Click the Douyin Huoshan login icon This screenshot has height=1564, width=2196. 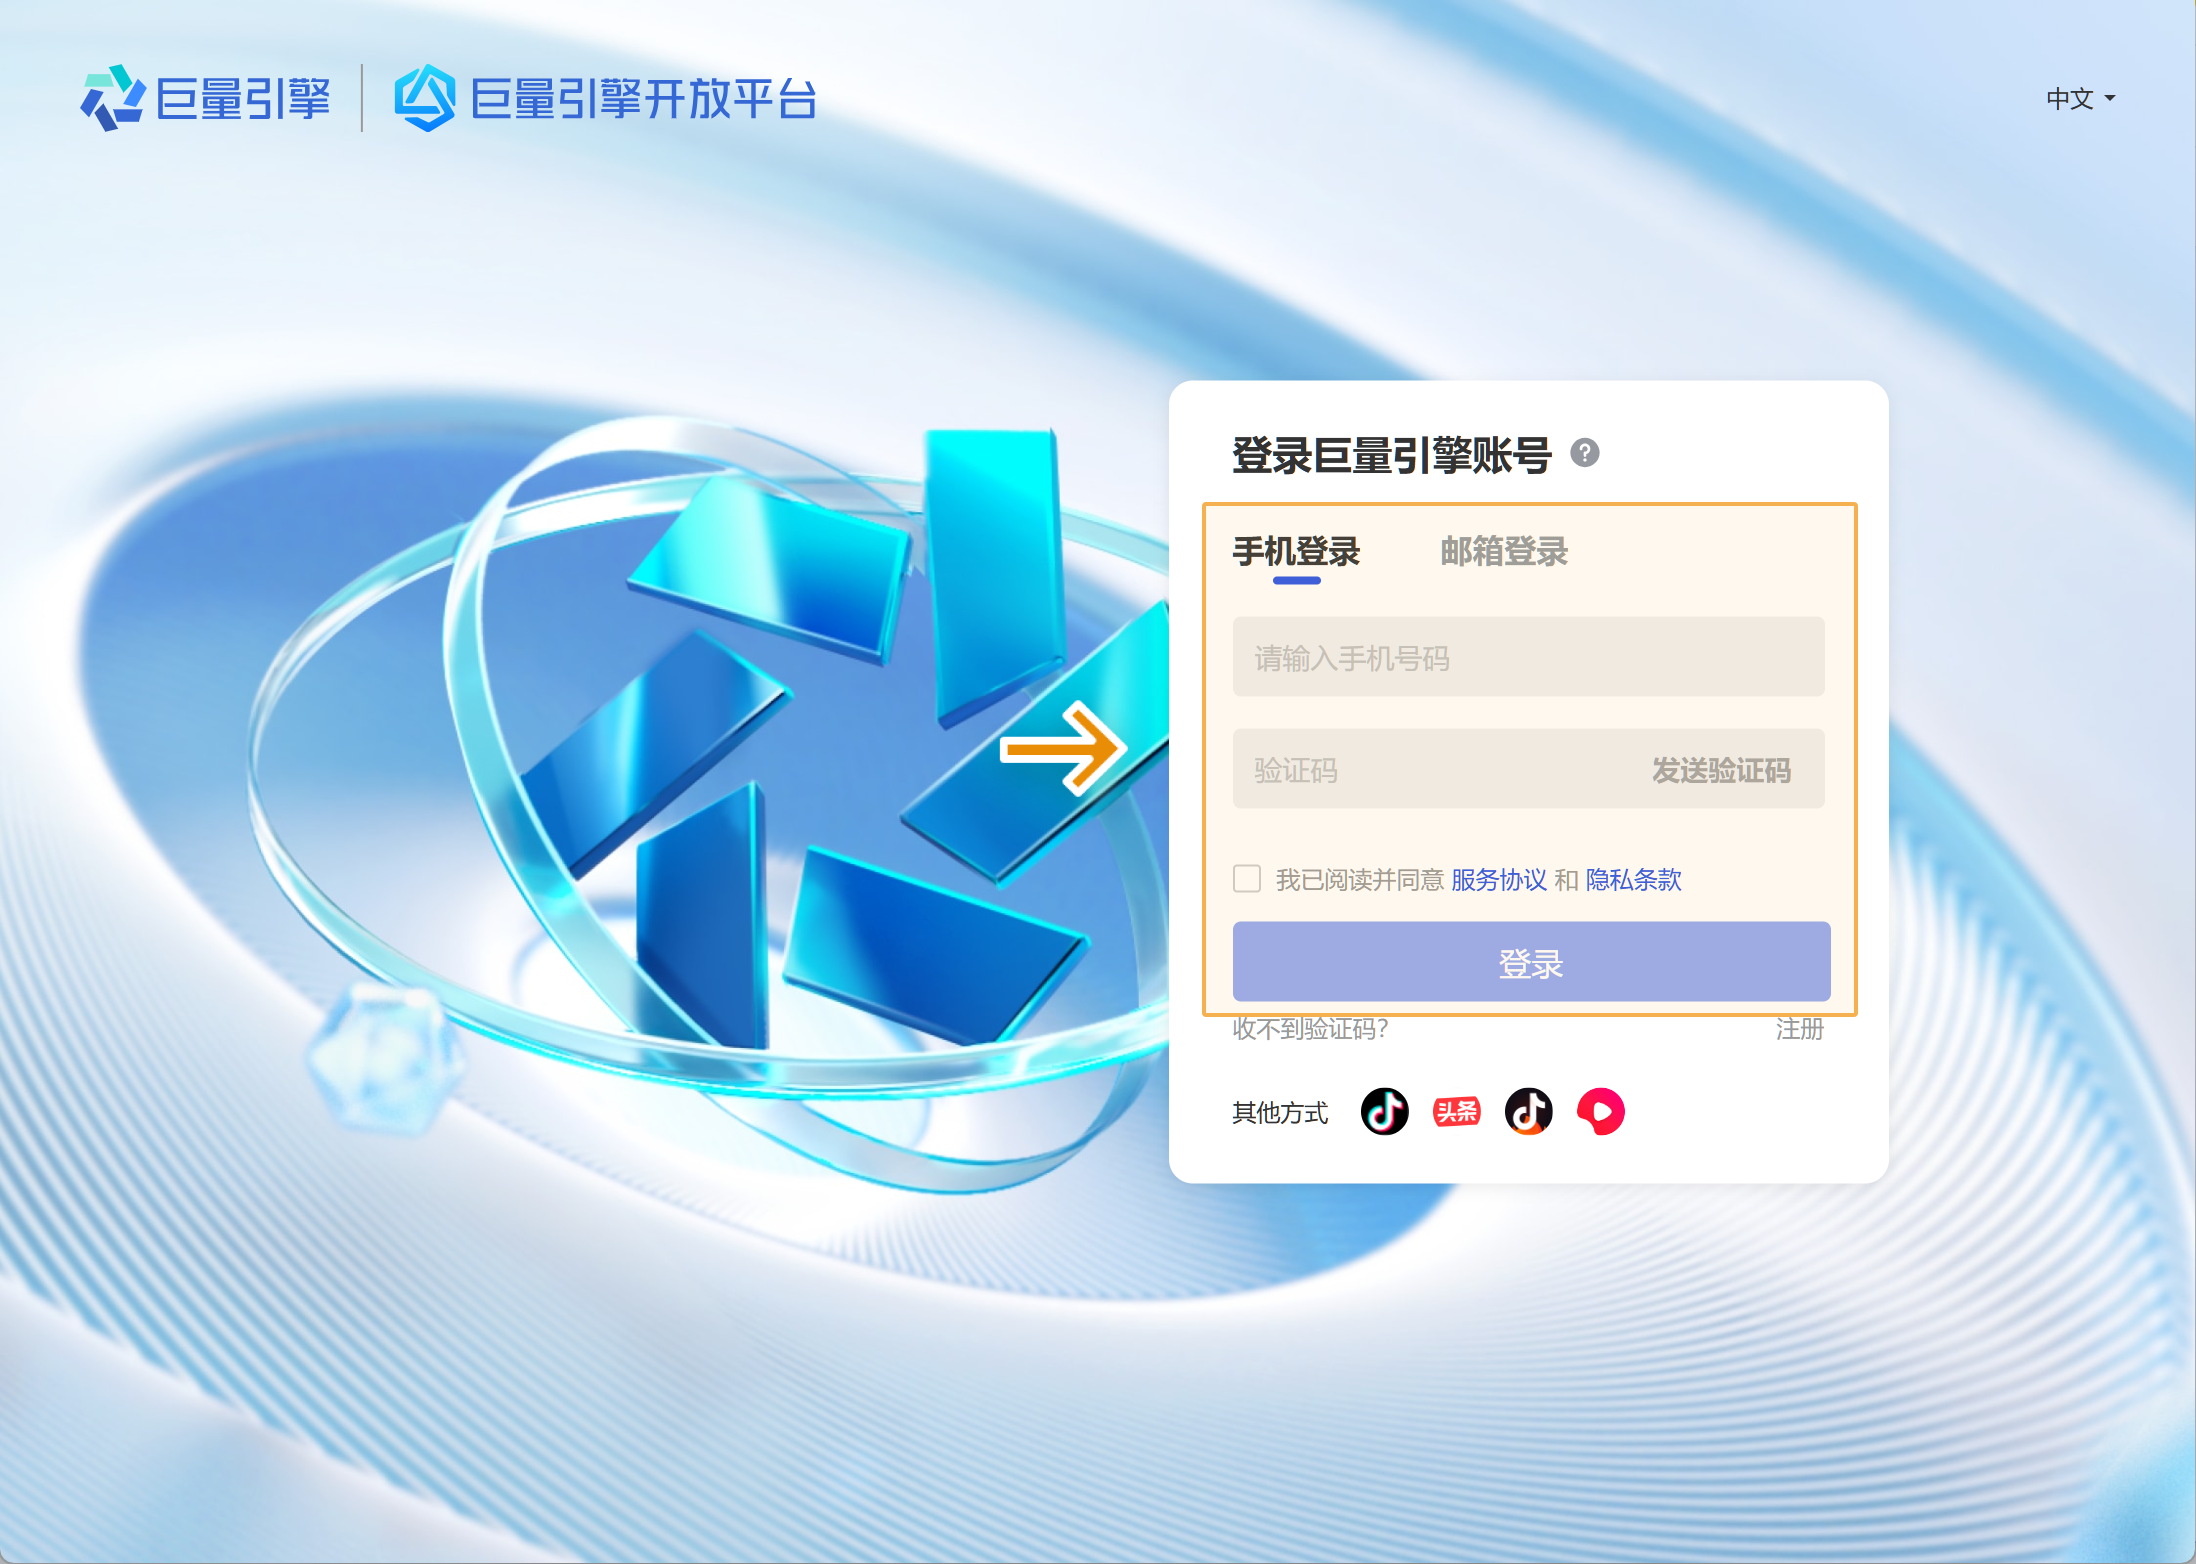(x=1527, y=1110)
